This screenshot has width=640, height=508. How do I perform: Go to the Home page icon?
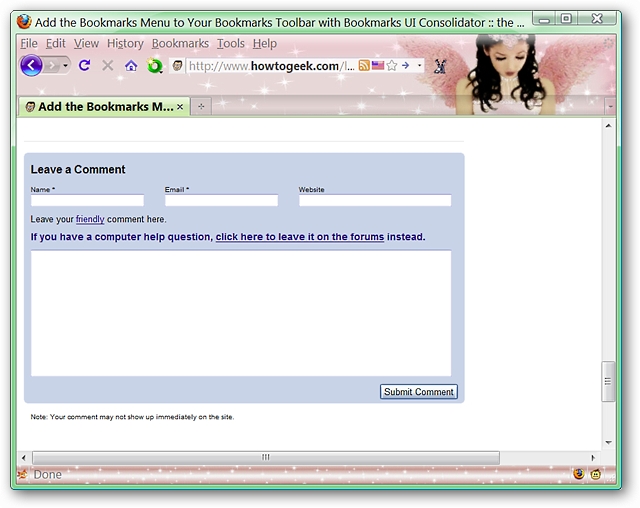click(x=131, y=65)
